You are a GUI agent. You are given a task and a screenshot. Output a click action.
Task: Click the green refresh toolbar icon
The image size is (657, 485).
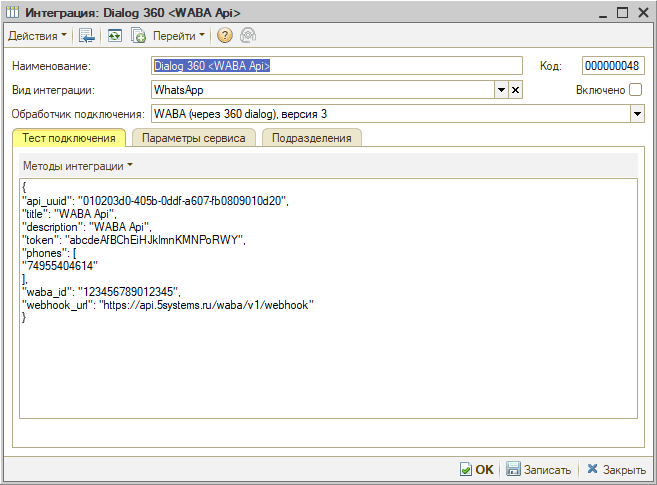click(115, 36)
